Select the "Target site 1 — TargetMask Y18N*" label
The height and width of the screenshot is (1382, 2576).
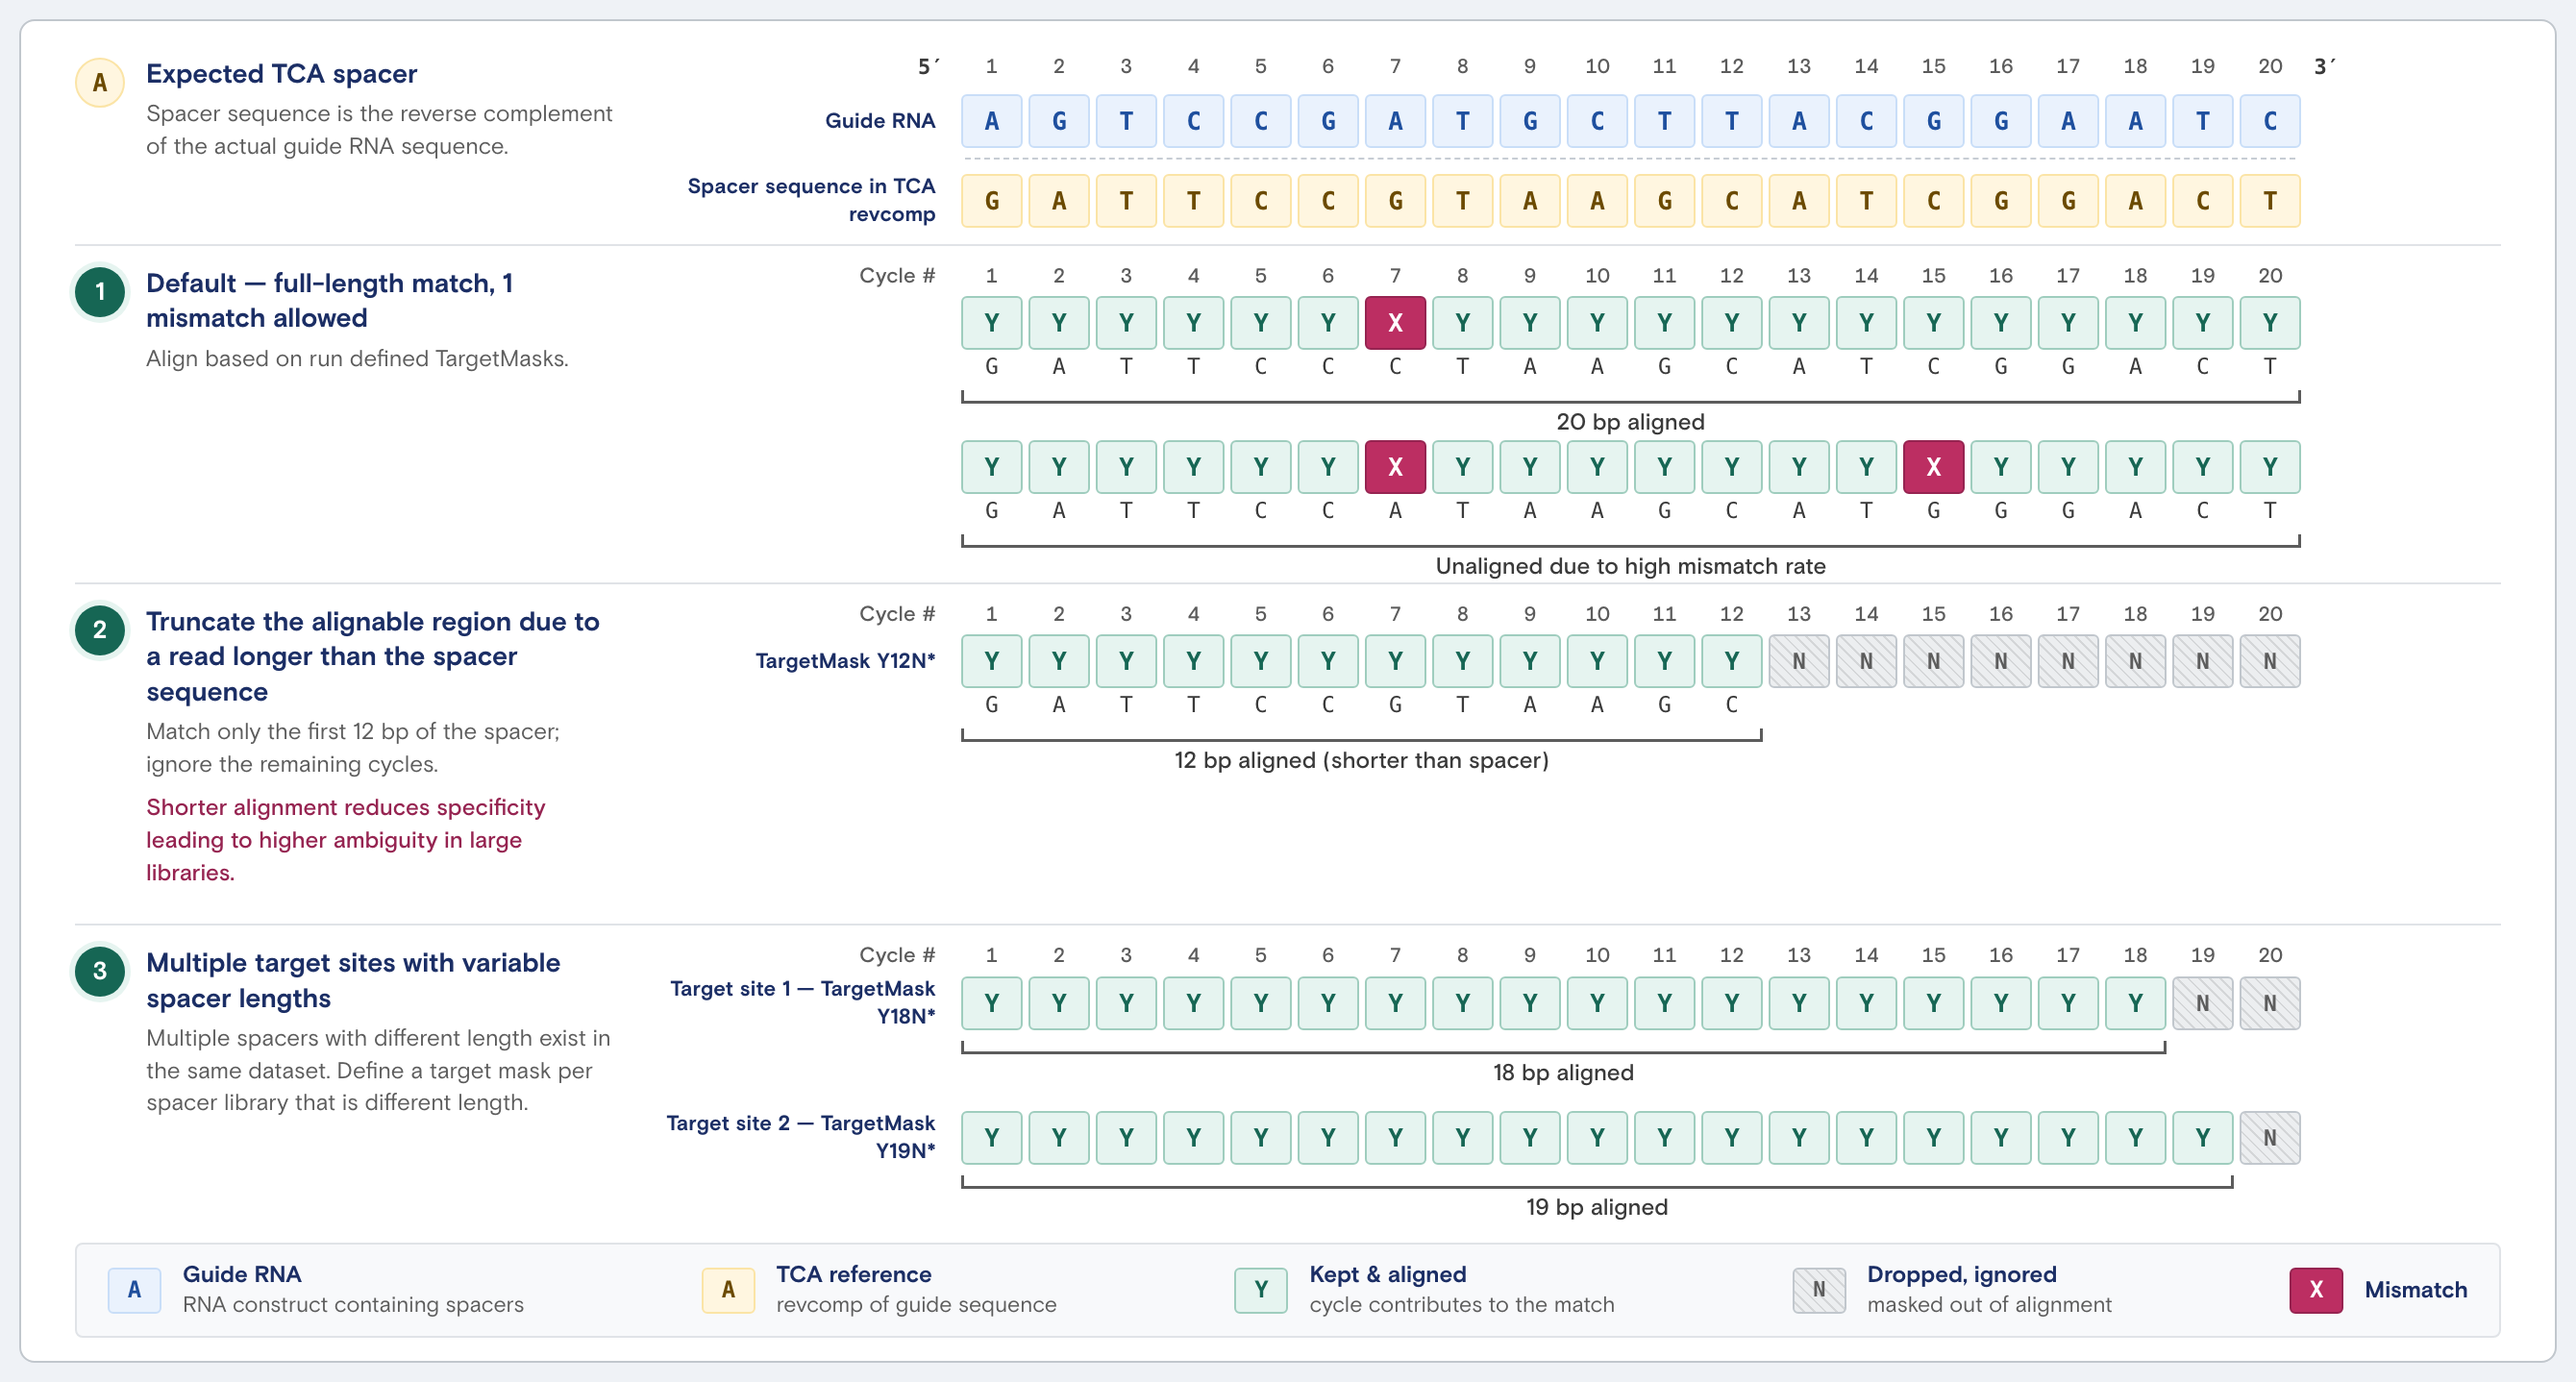803,1002
